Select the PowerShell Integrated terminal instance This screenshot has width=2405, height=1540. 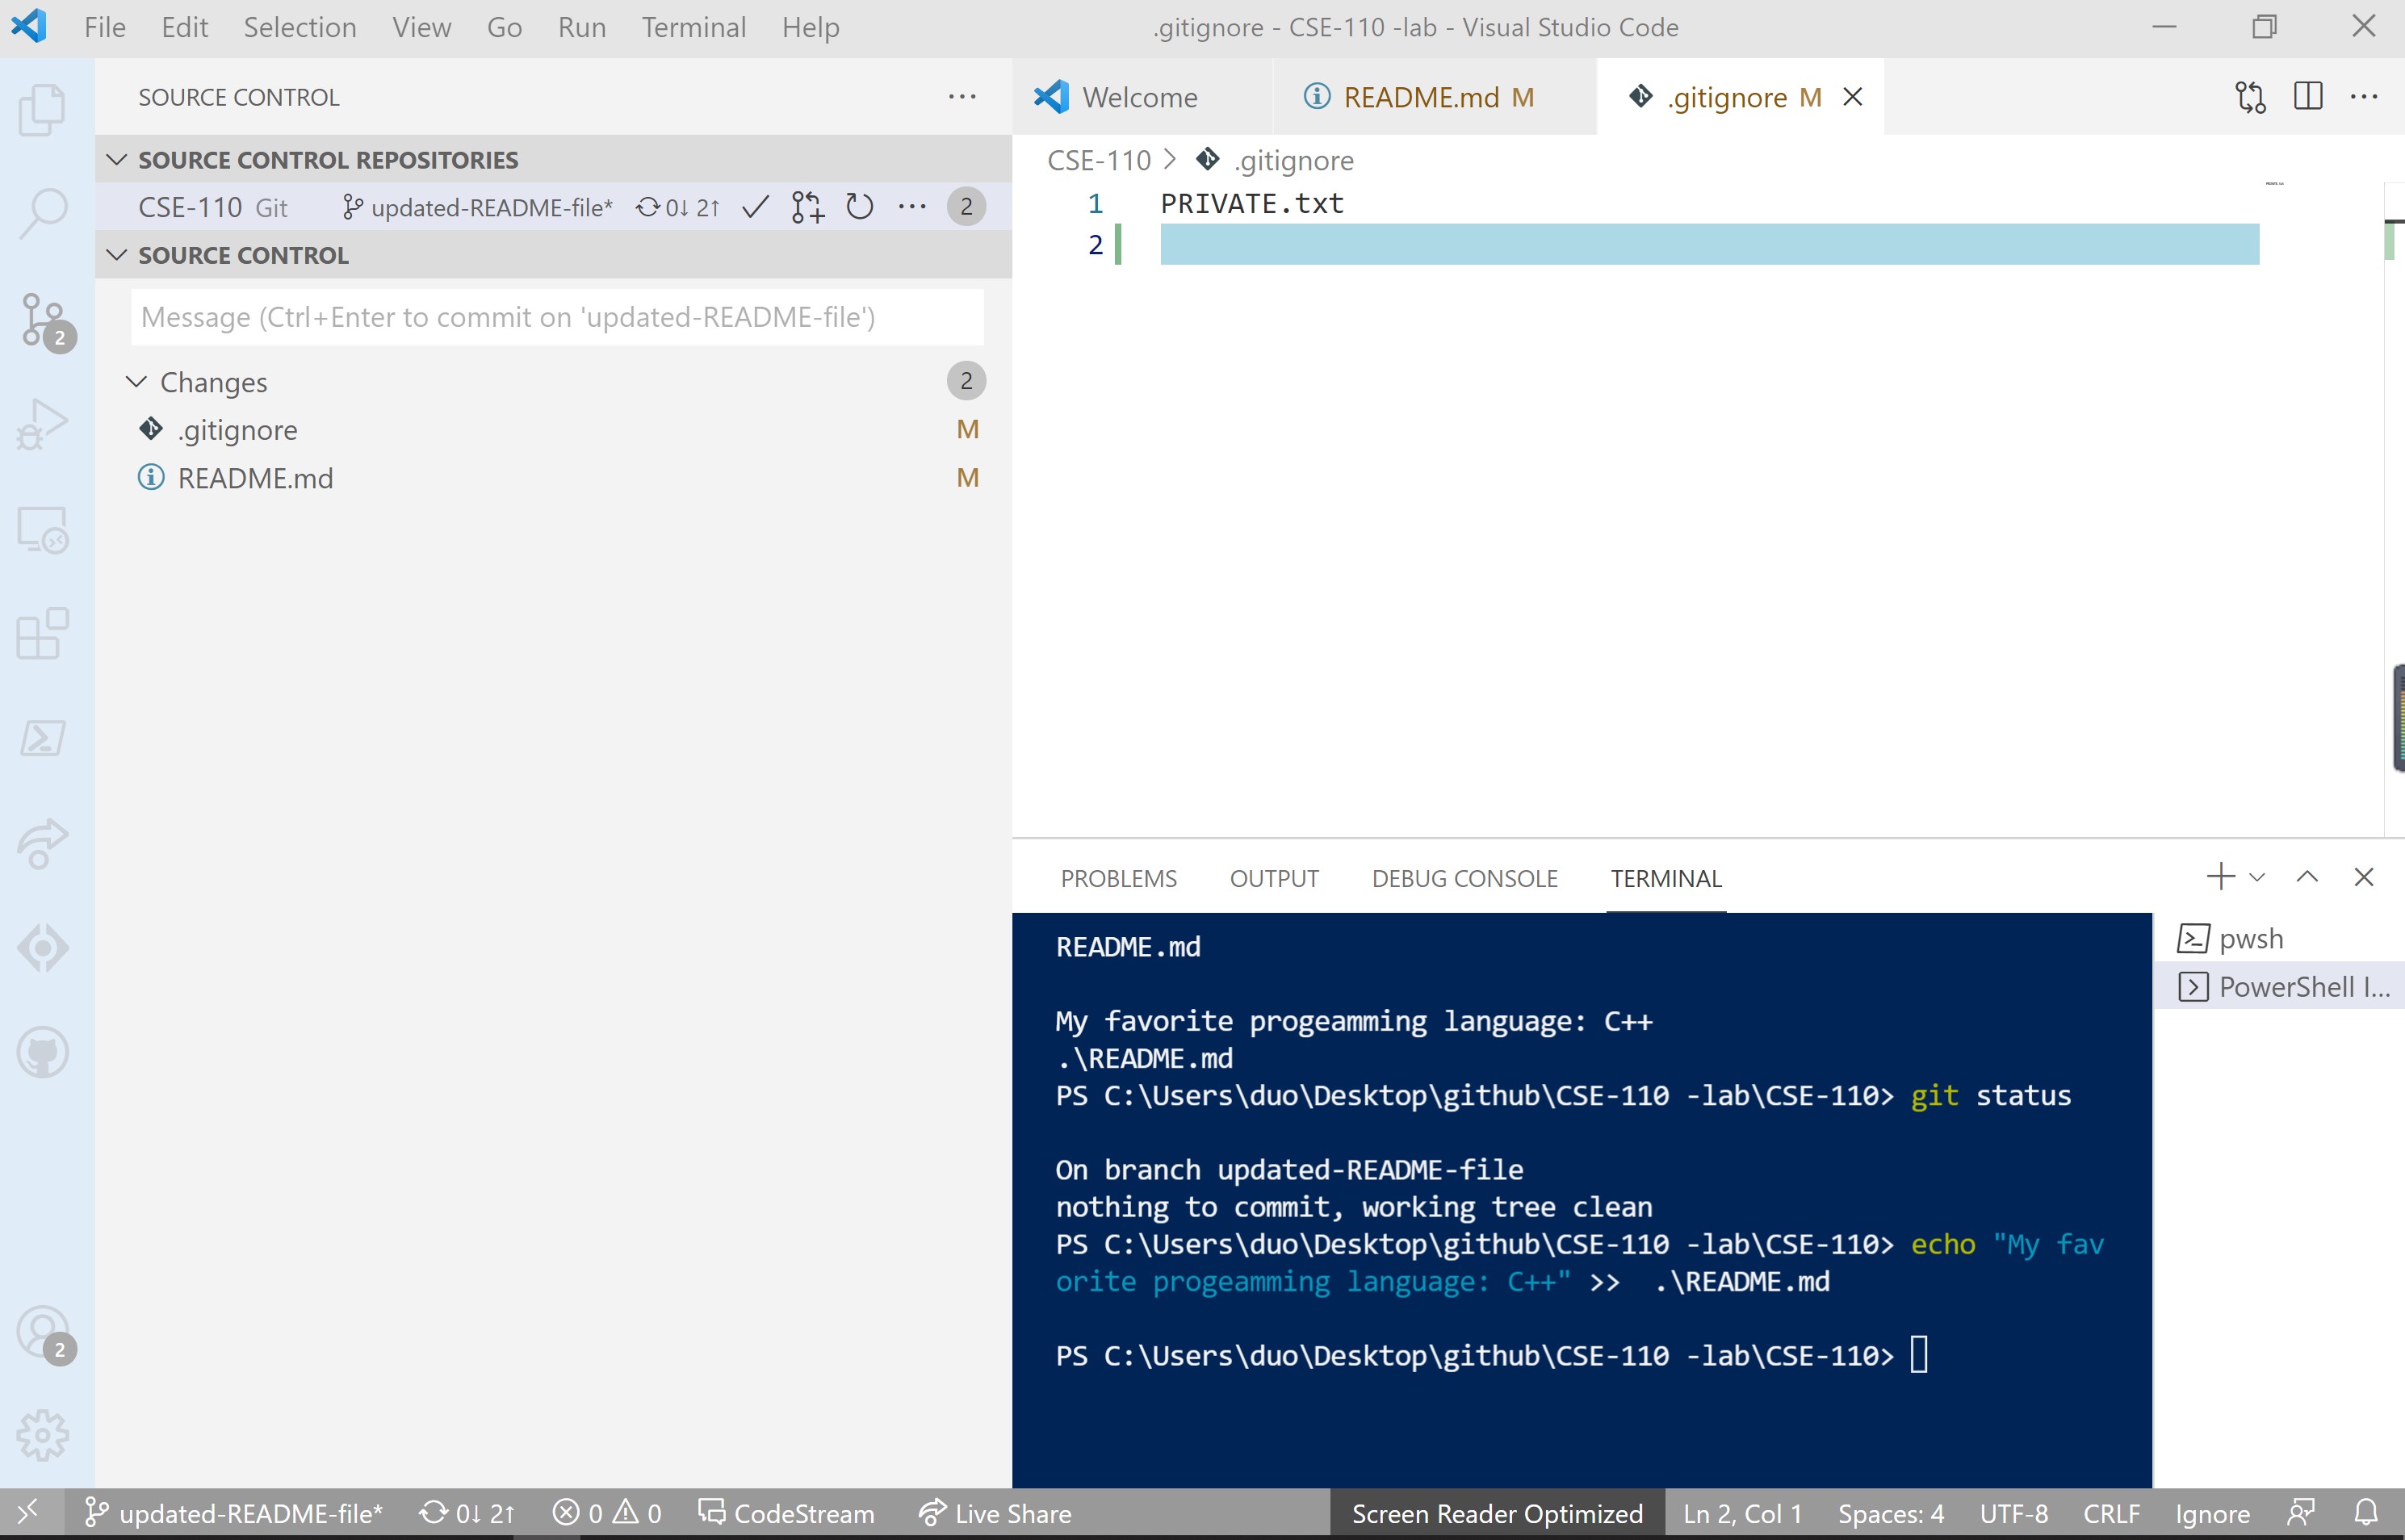point(2279,987)
